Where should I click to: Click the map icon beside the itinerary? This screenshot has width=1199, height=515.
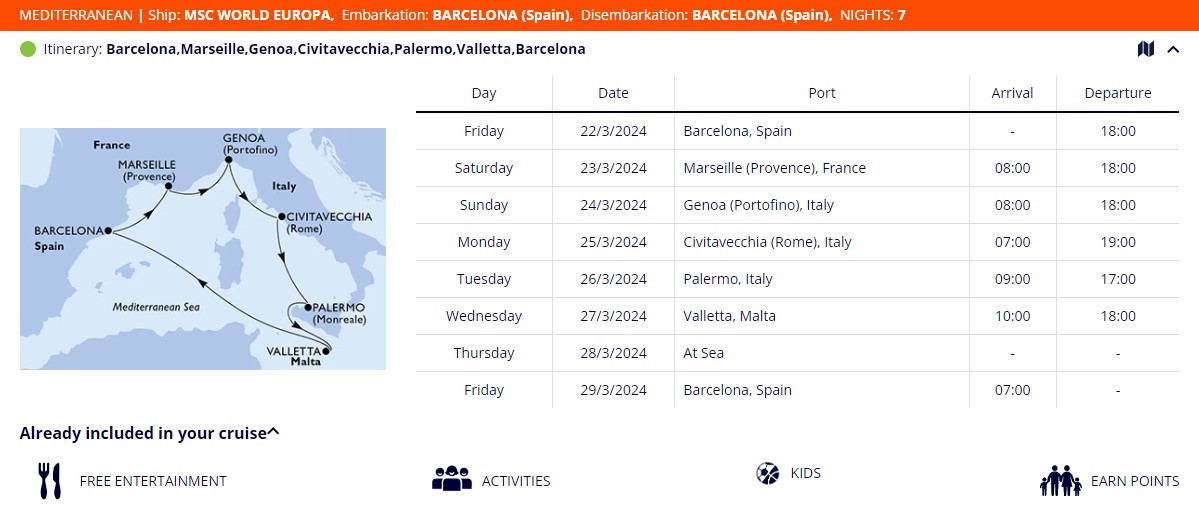(x=1146, y=49)
